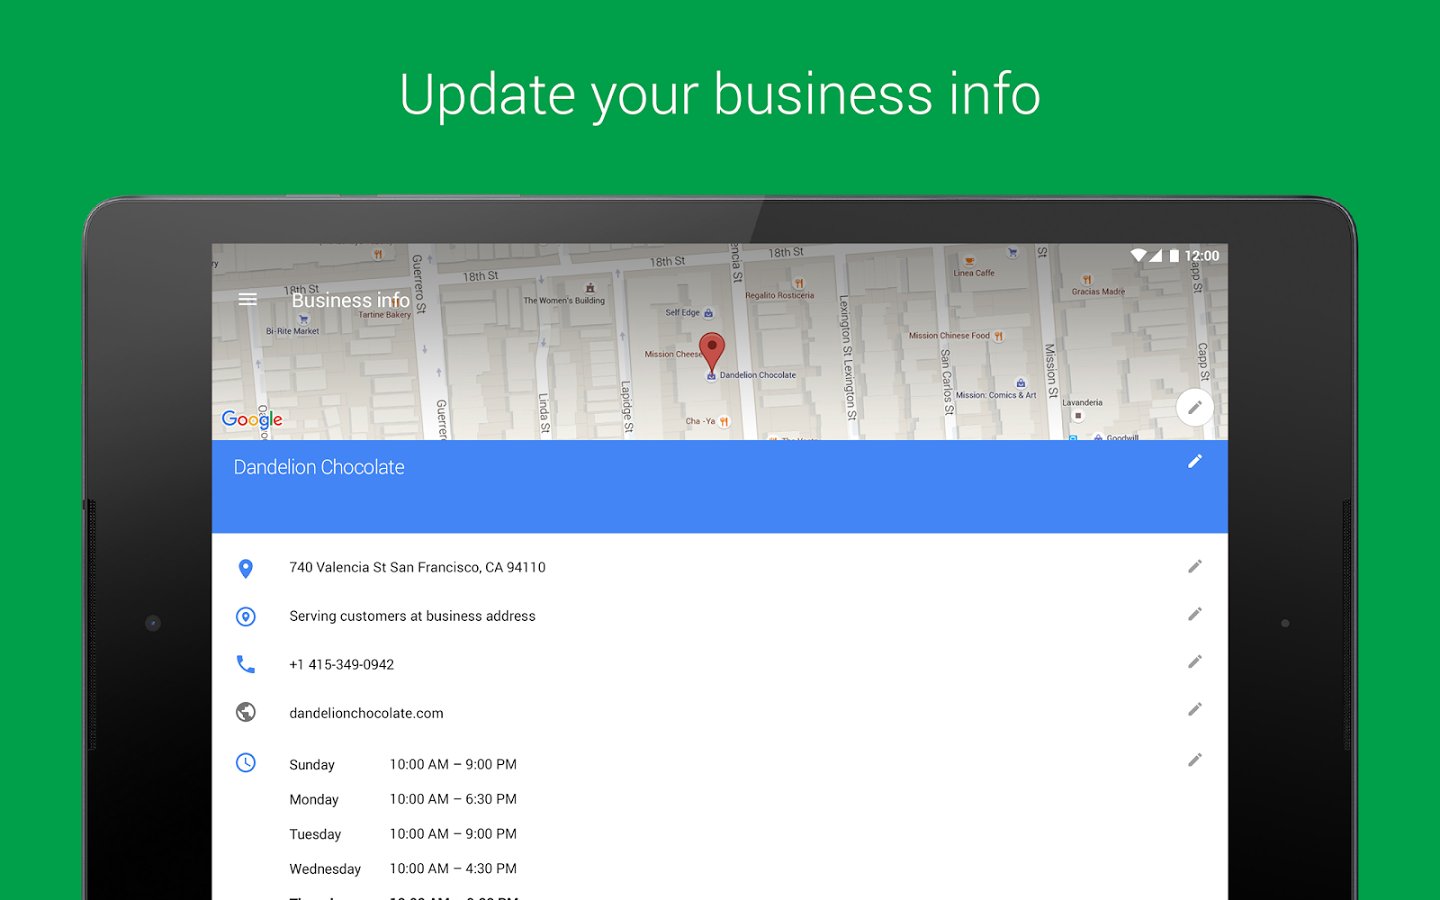The height and width of the screenshot is (900, 1440).
Task: Tap the phone handset icon
Action: pyautogui.click(x=246, y=664)
